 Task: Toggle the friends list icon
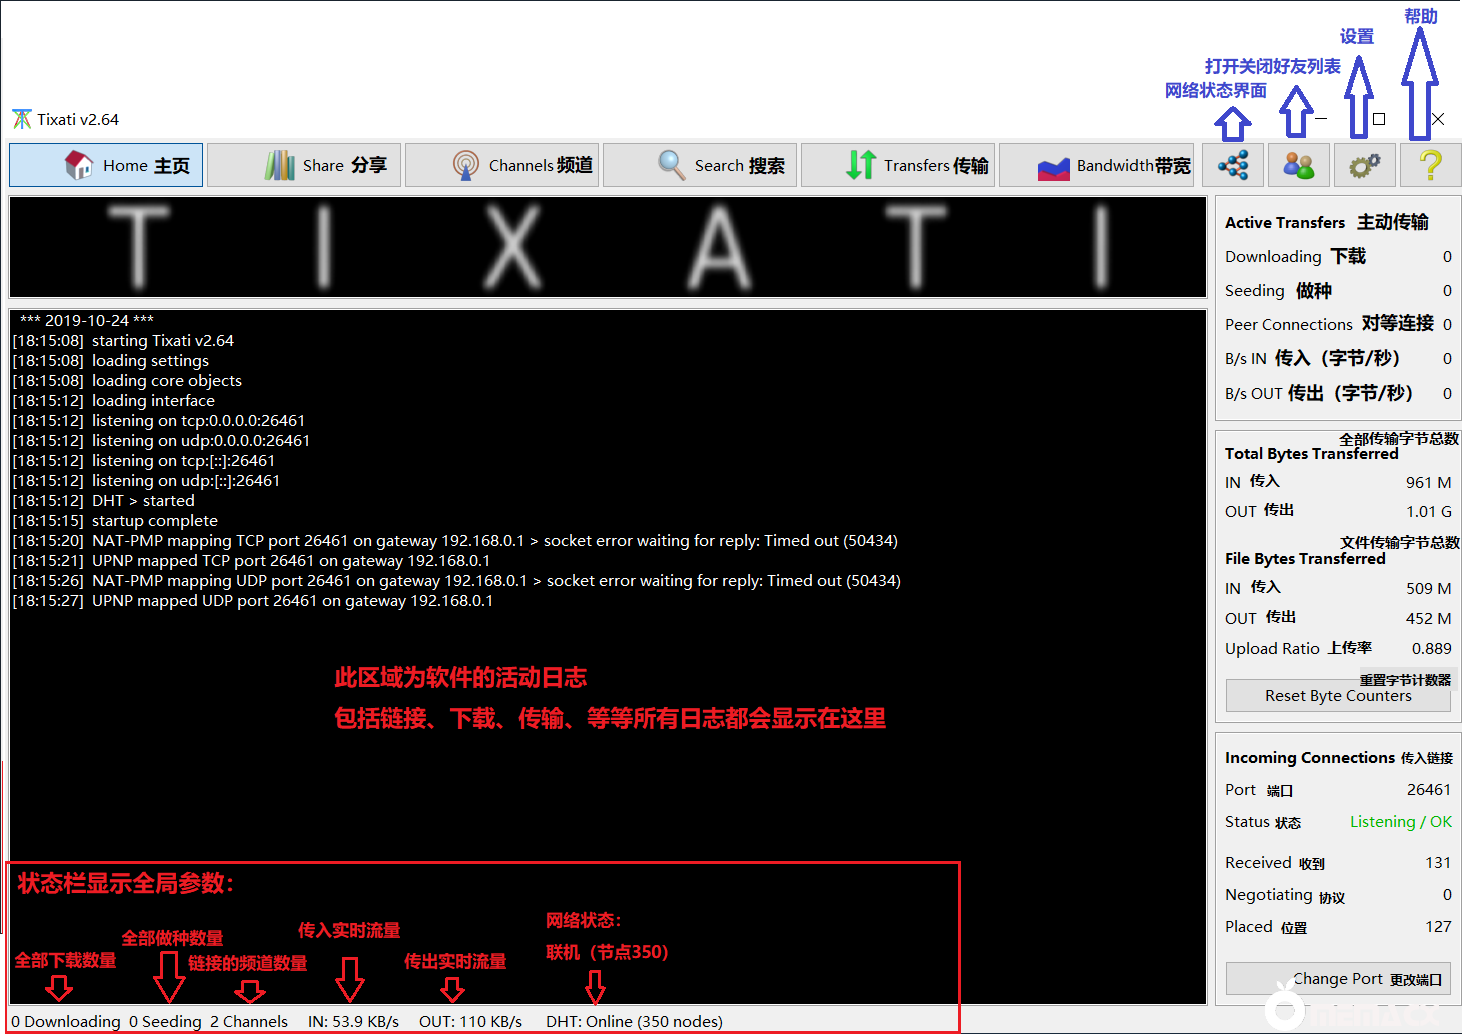point(1298,165)
